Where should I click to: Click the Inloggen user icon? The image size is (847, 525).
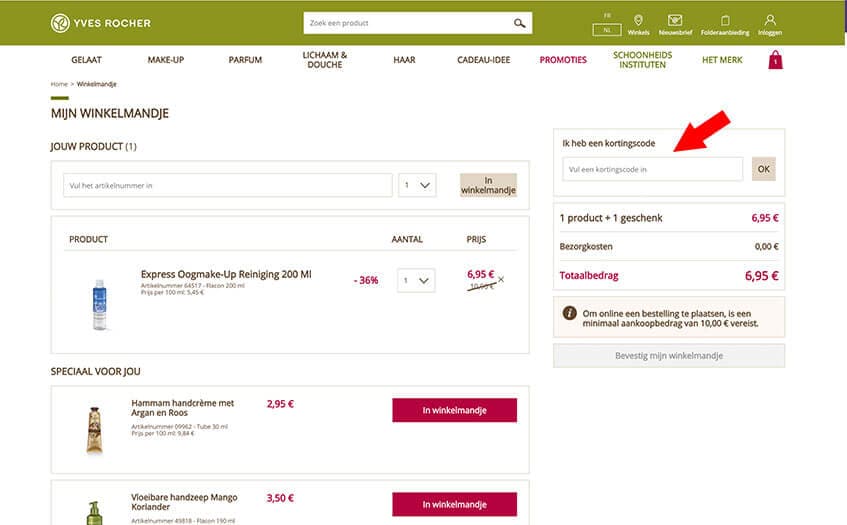pyautogui.click(x=769, y=23)
